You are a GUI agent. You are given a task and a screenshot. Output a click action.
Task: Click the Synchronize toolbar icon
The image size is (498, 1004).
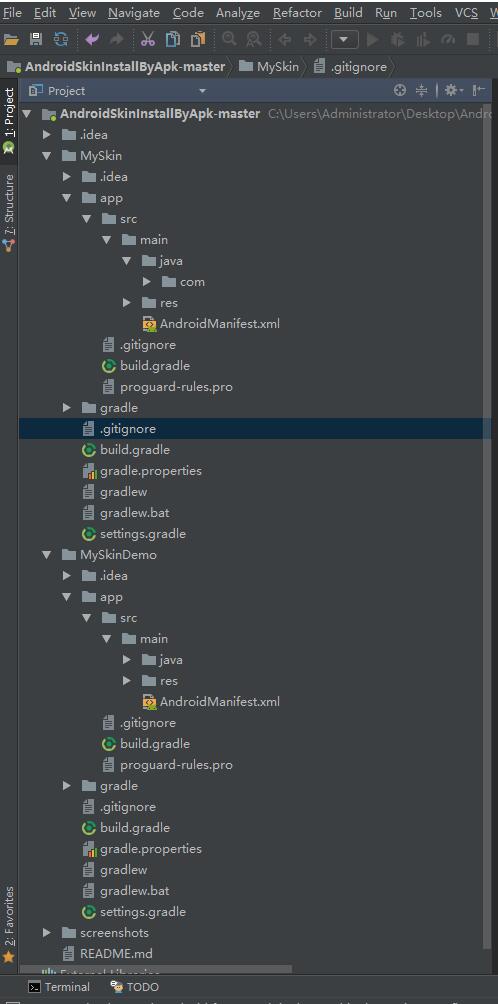(x=61, y=40)
